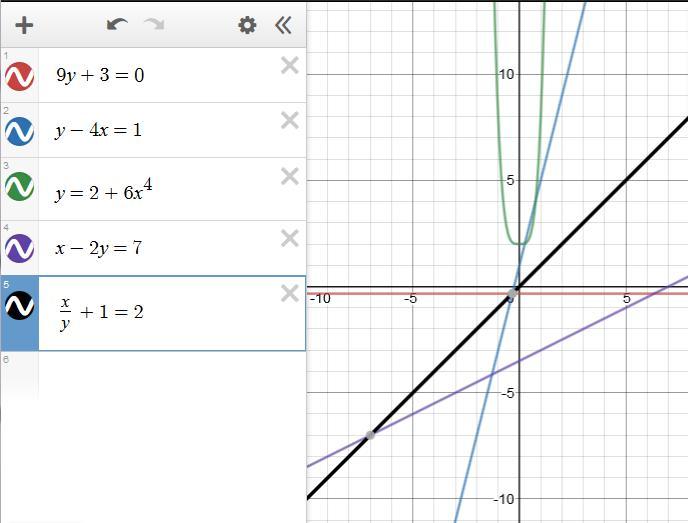Viewport: 688px width, 523px height.
Task: Redo the undone change
Action: click(x=154, y=25)
